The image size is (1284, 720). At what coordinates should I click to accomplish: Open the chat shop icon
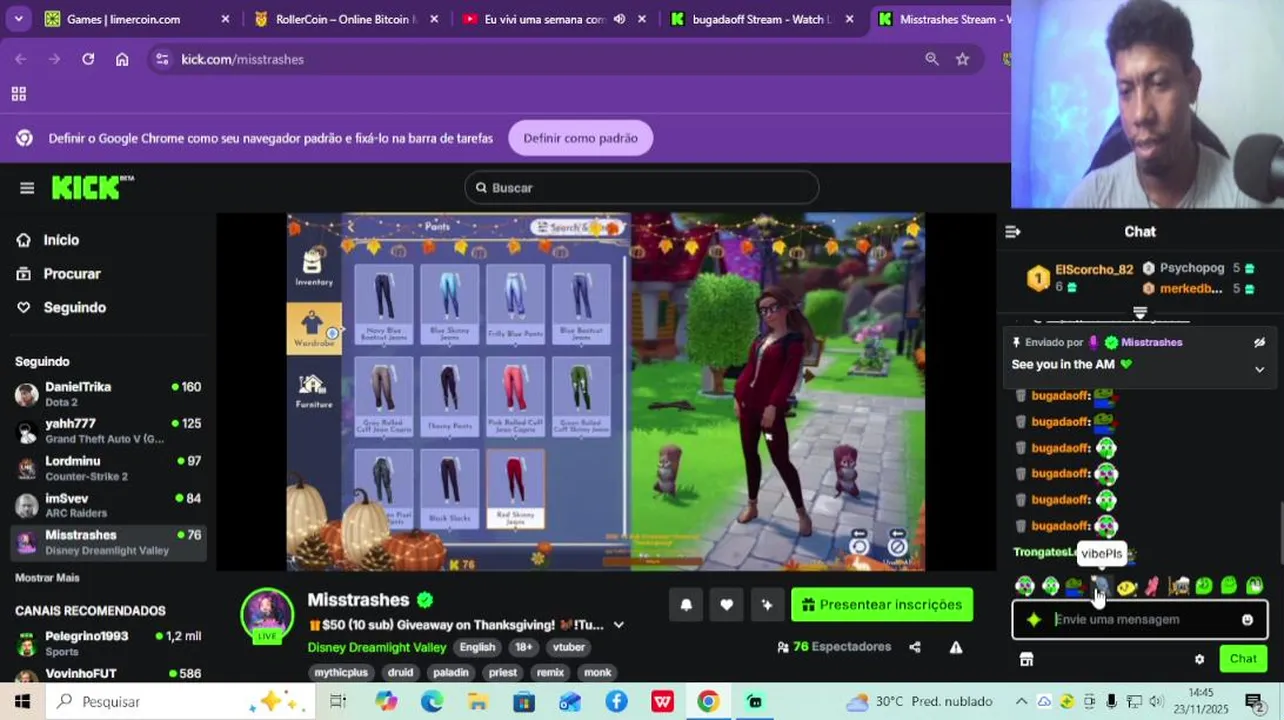tap(1026, 659)
